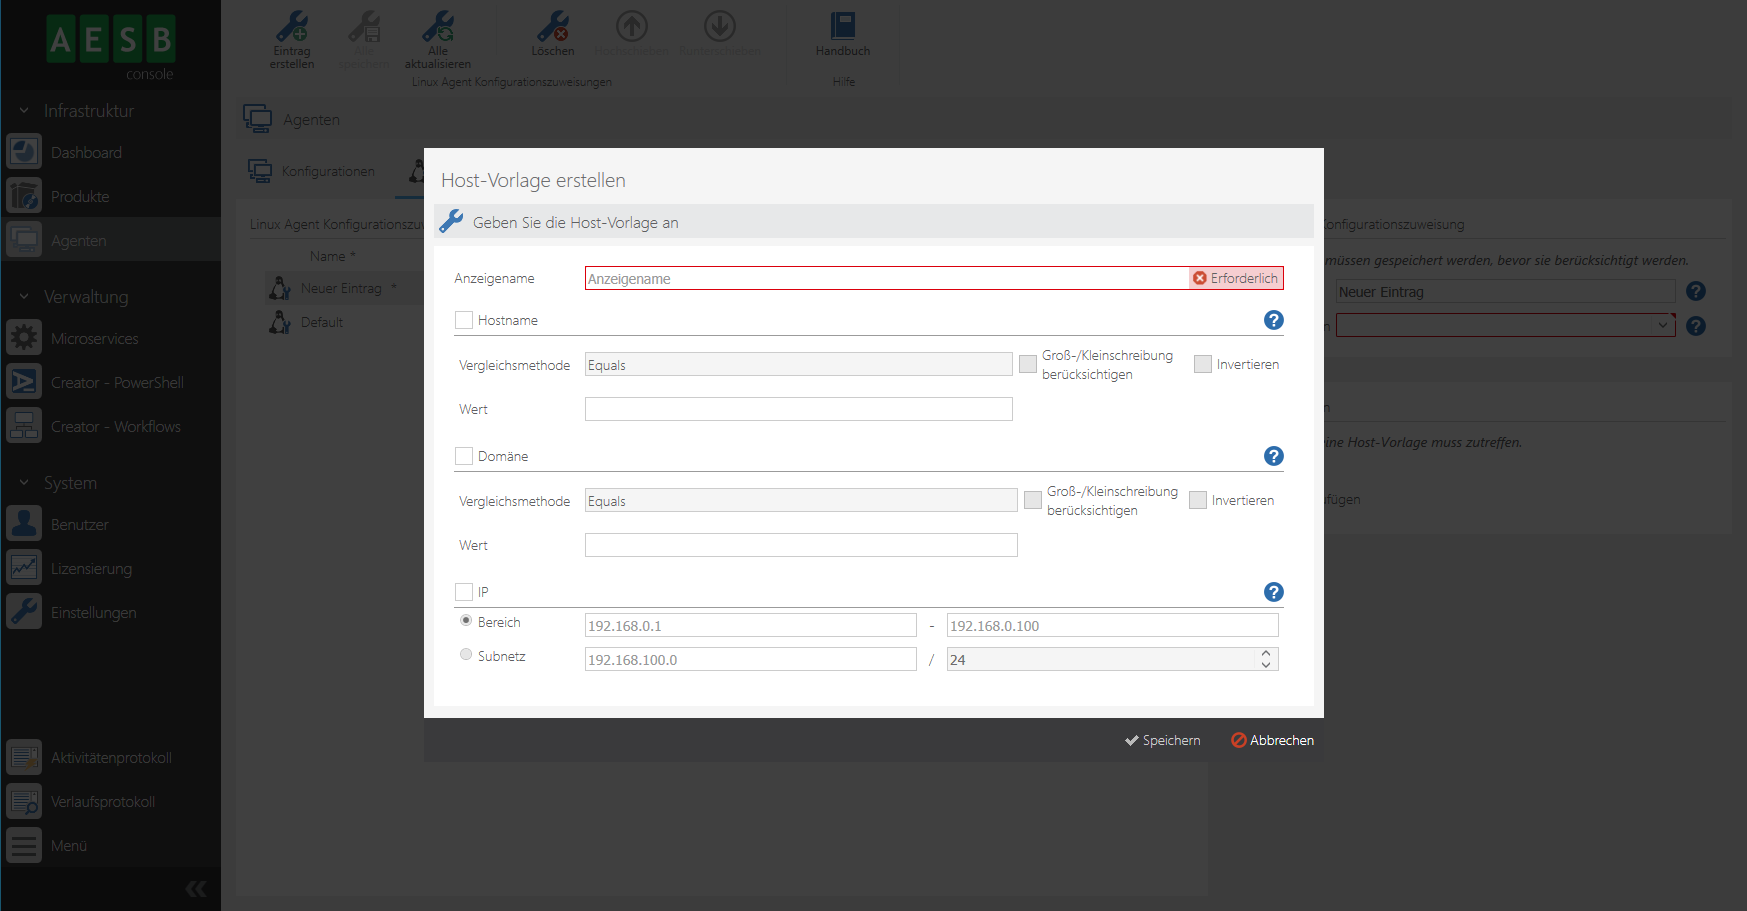Open the Domäne Vergleichsmethode Equals dropdown

[800, 501]
